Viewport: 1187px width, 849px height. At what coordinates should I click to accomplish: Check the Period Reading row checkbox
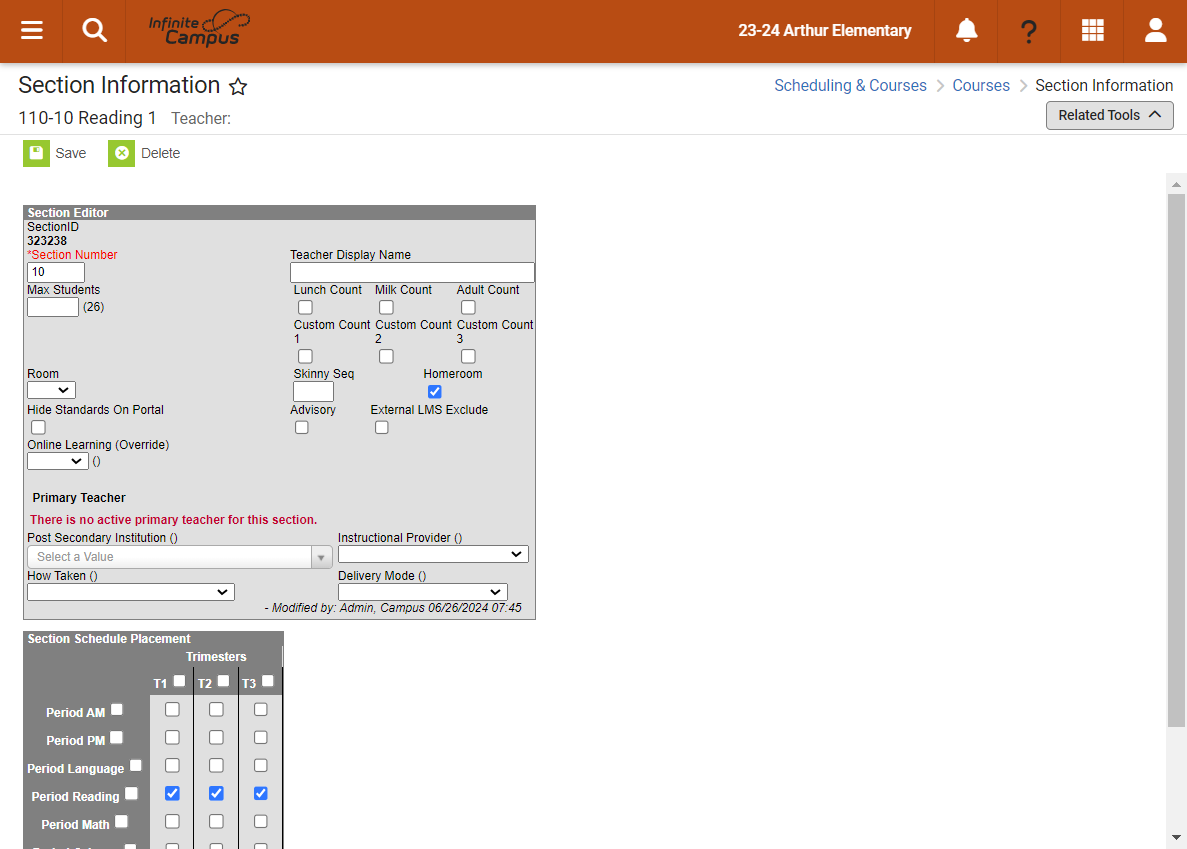131,794
